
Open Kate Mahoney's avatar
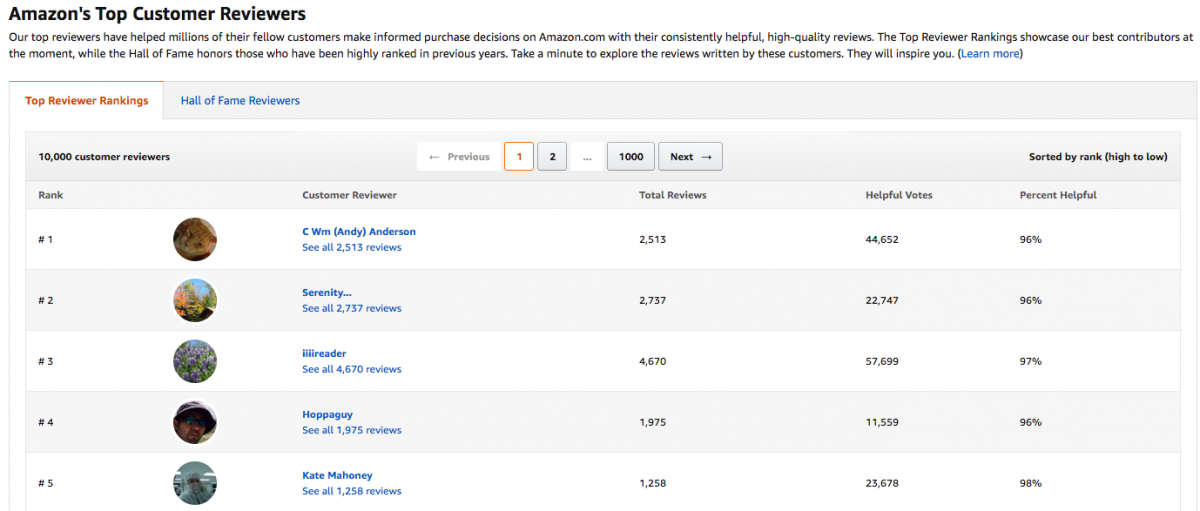coord(195,483)
